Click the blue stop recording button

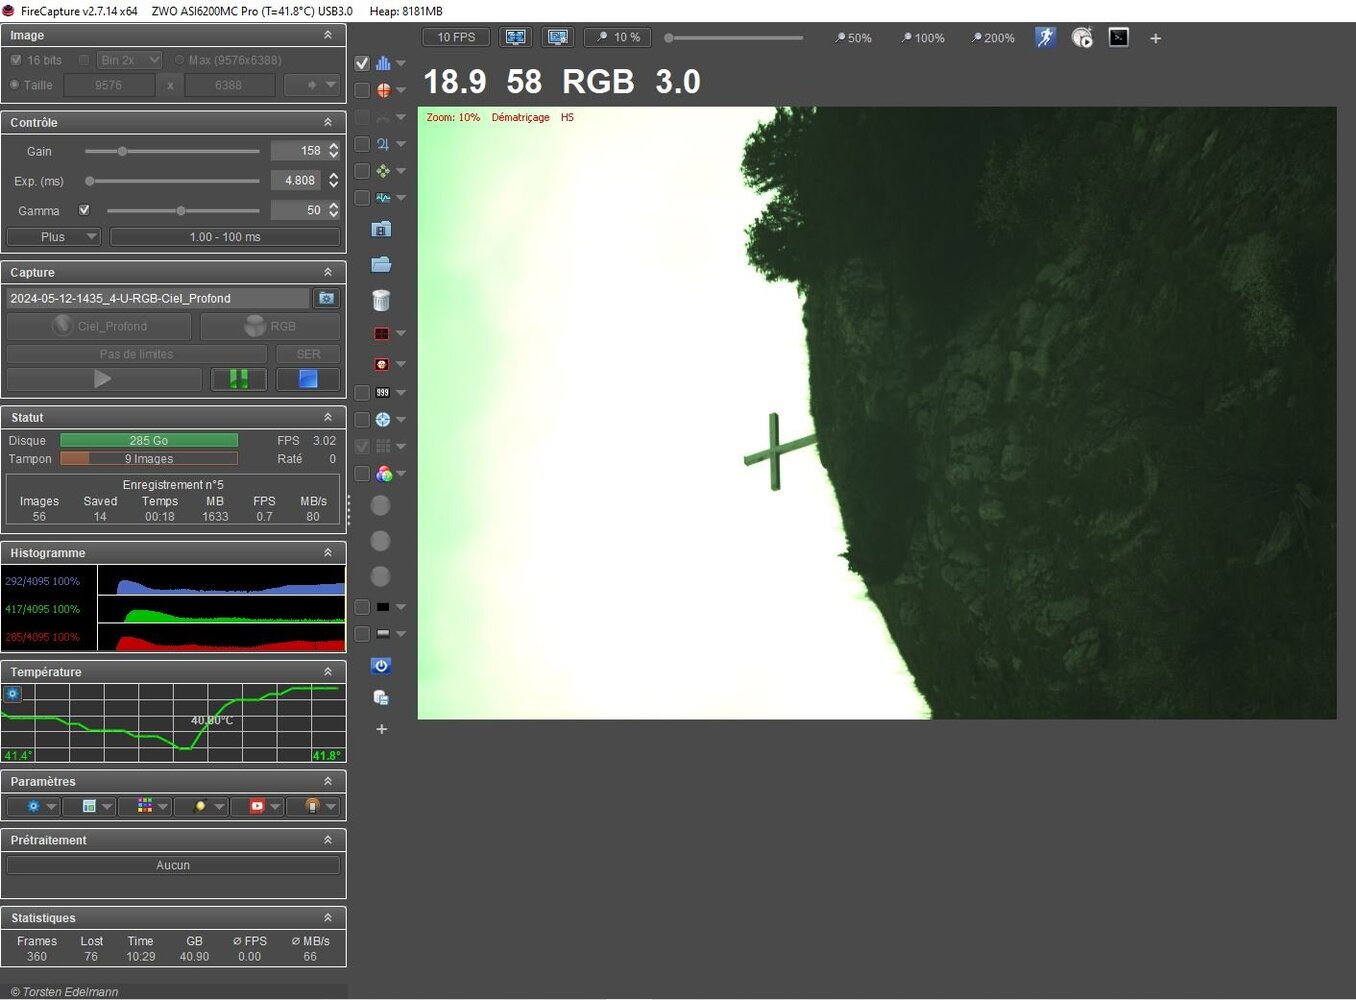(308, 379)
